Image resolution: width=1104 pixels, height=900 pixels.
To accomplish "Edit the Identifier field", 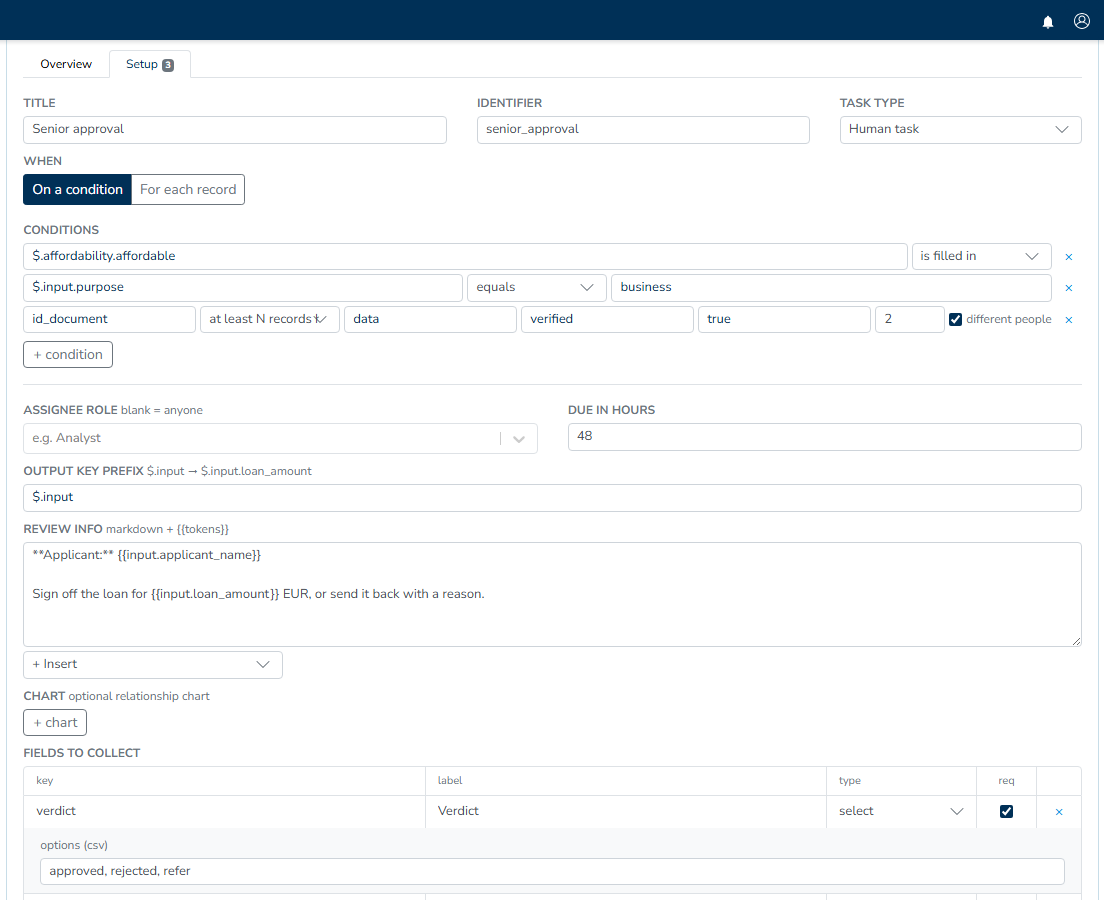I will click(643, 130).
